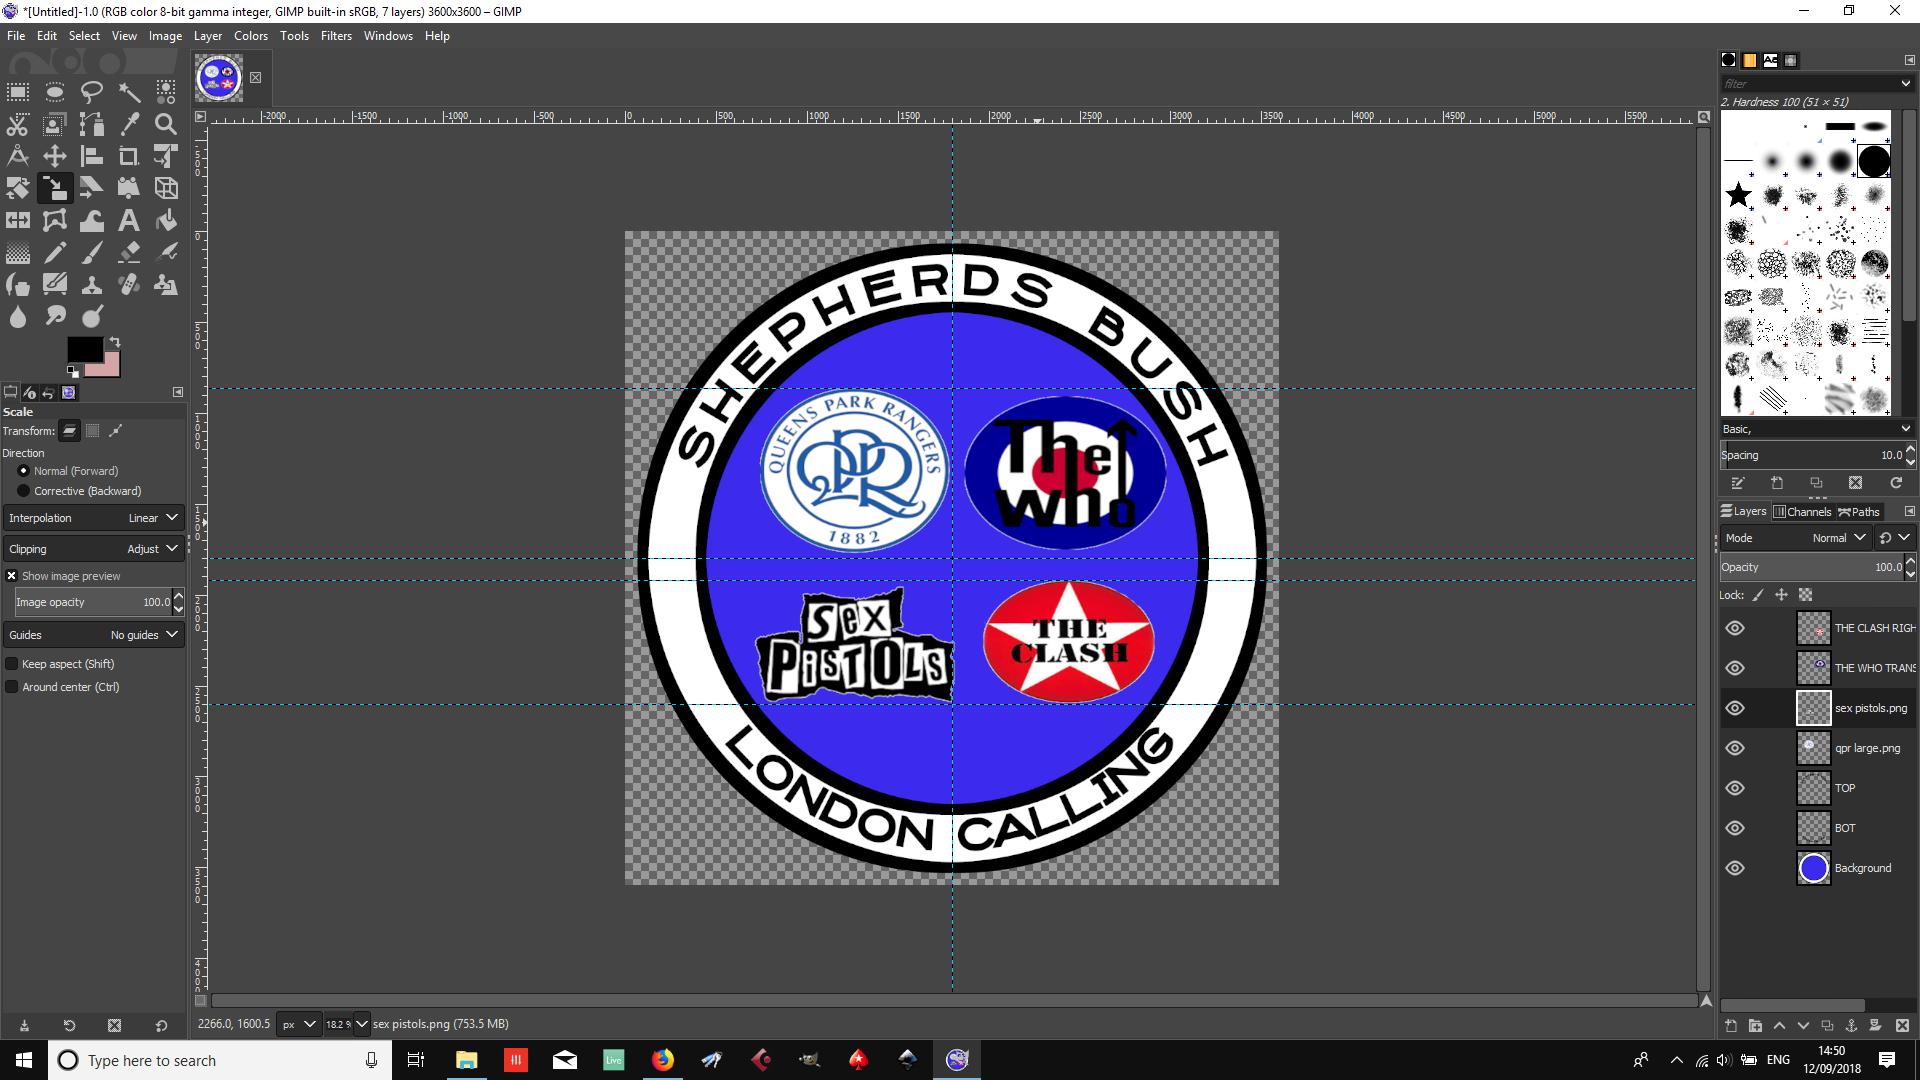The width and height of the screenshot is (1920, 1080).
Task: Swap foreground and background colors
Action: click(x=115, y=342)
